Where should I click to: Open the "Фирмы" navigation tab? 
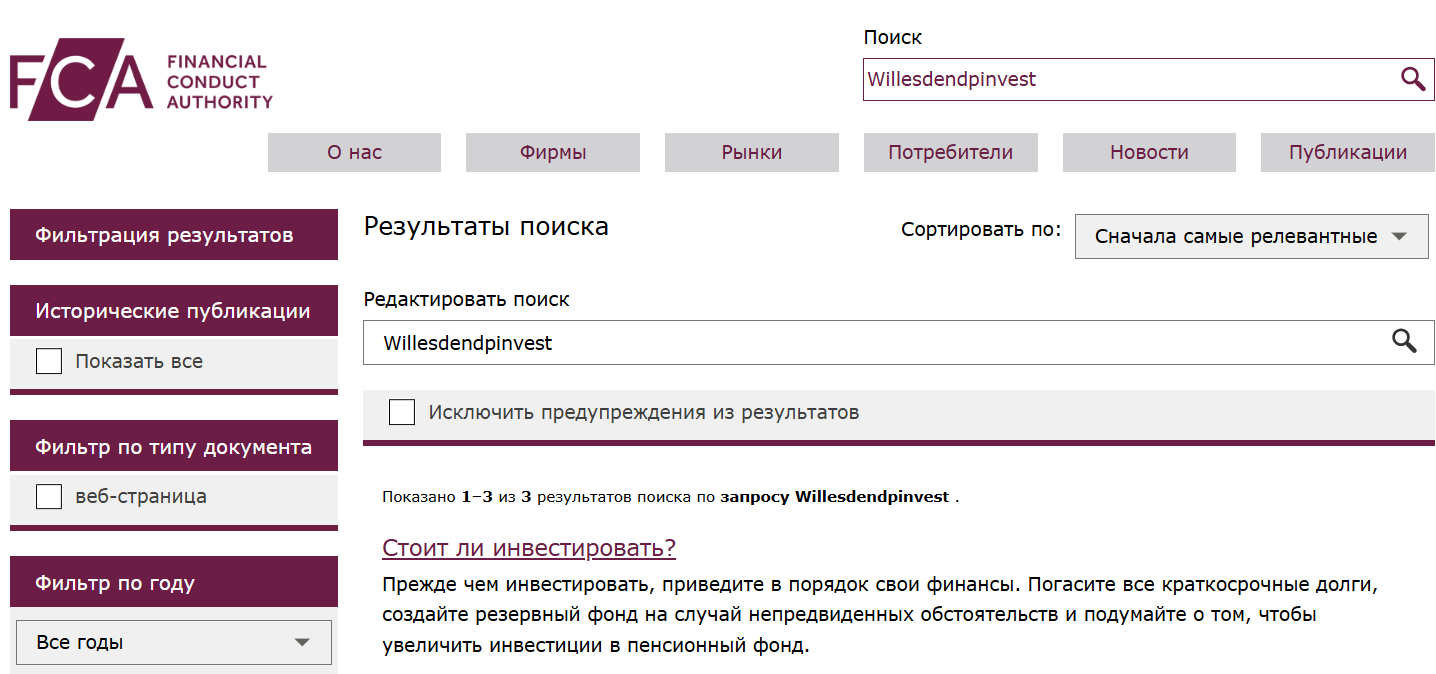(552, 152)
